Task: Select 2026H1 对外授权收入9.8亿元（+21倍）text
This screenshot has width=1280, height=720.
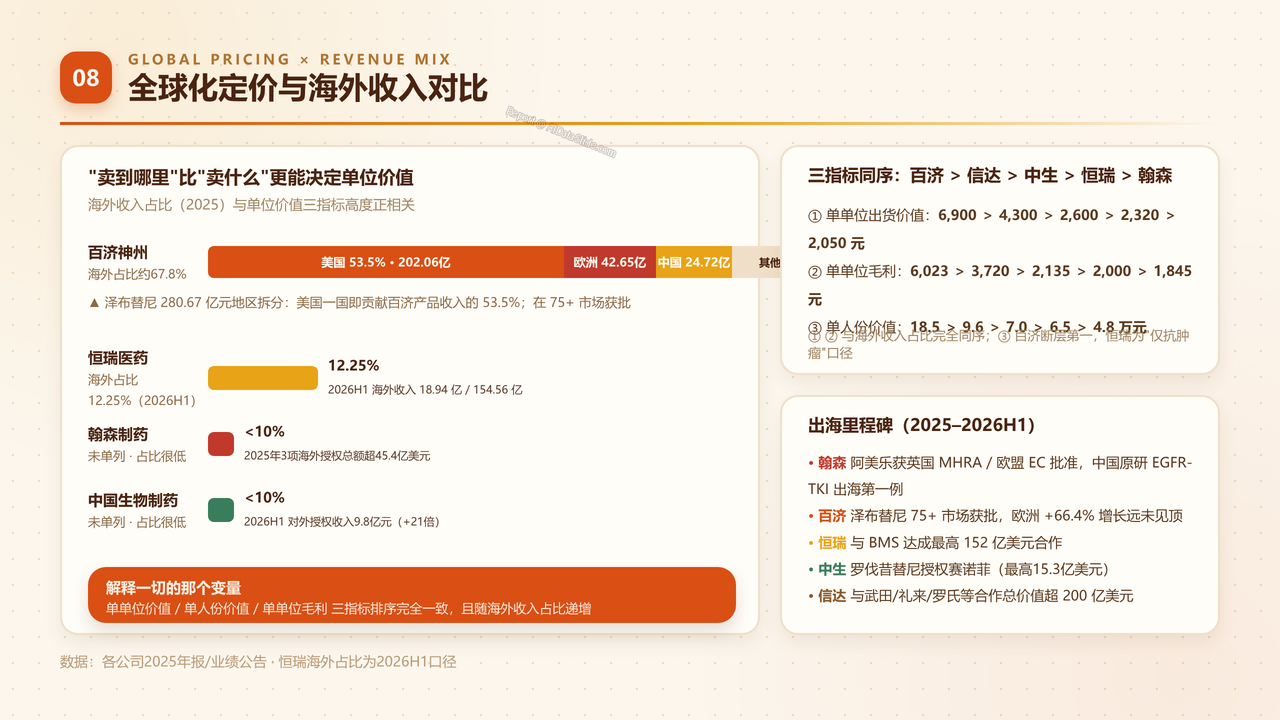Action: (342, 521)
